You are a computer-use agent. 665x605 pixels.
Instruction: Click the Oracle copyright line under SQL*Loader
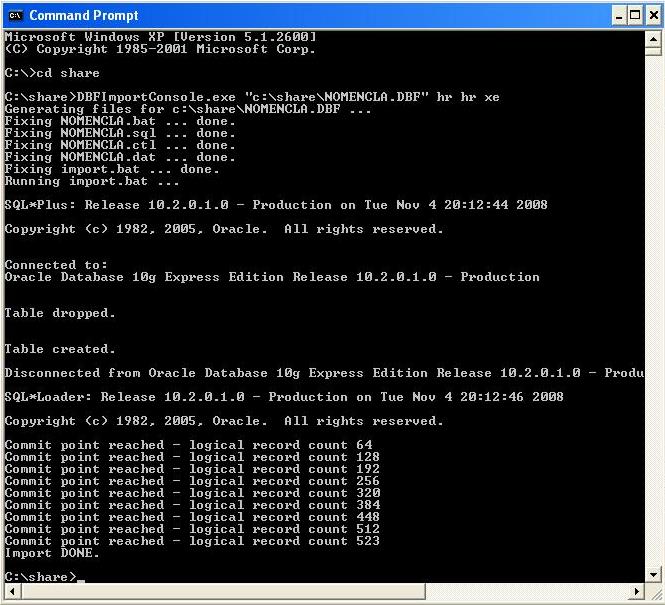coord(224,421)
